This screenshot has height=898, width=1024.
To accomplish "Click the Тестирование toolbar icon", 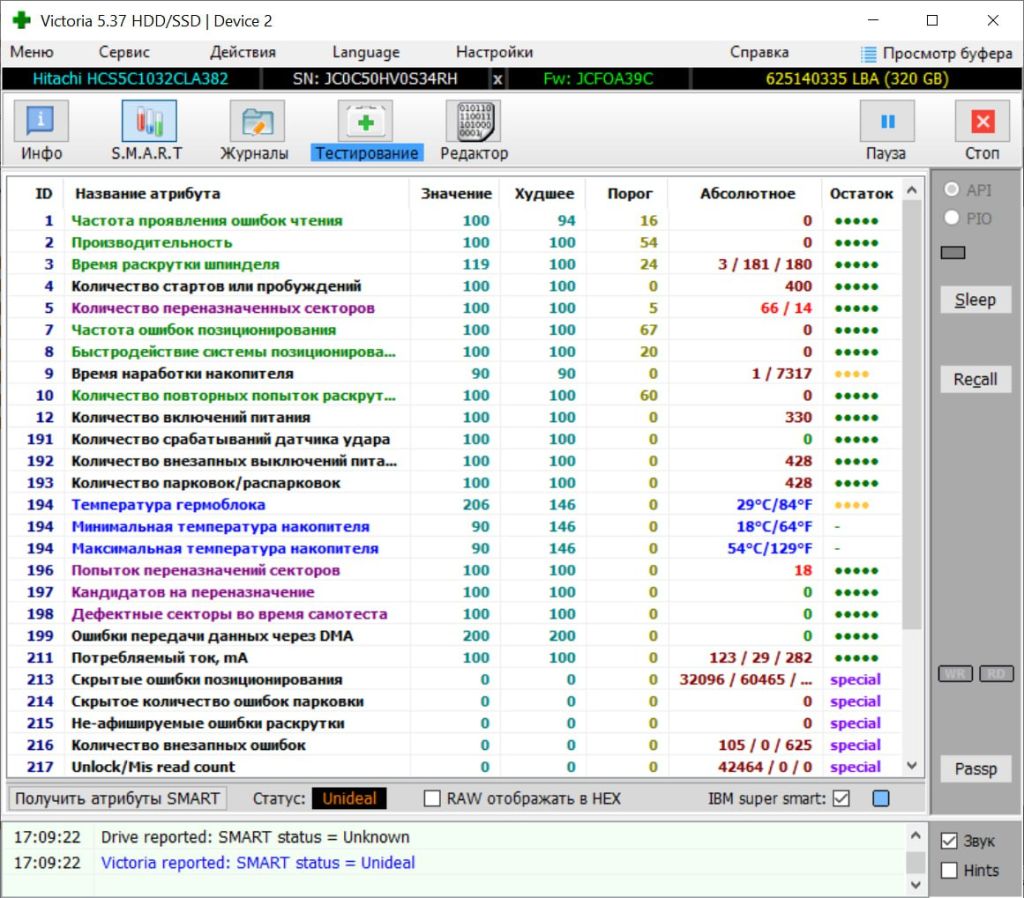I will coord(365,121).
